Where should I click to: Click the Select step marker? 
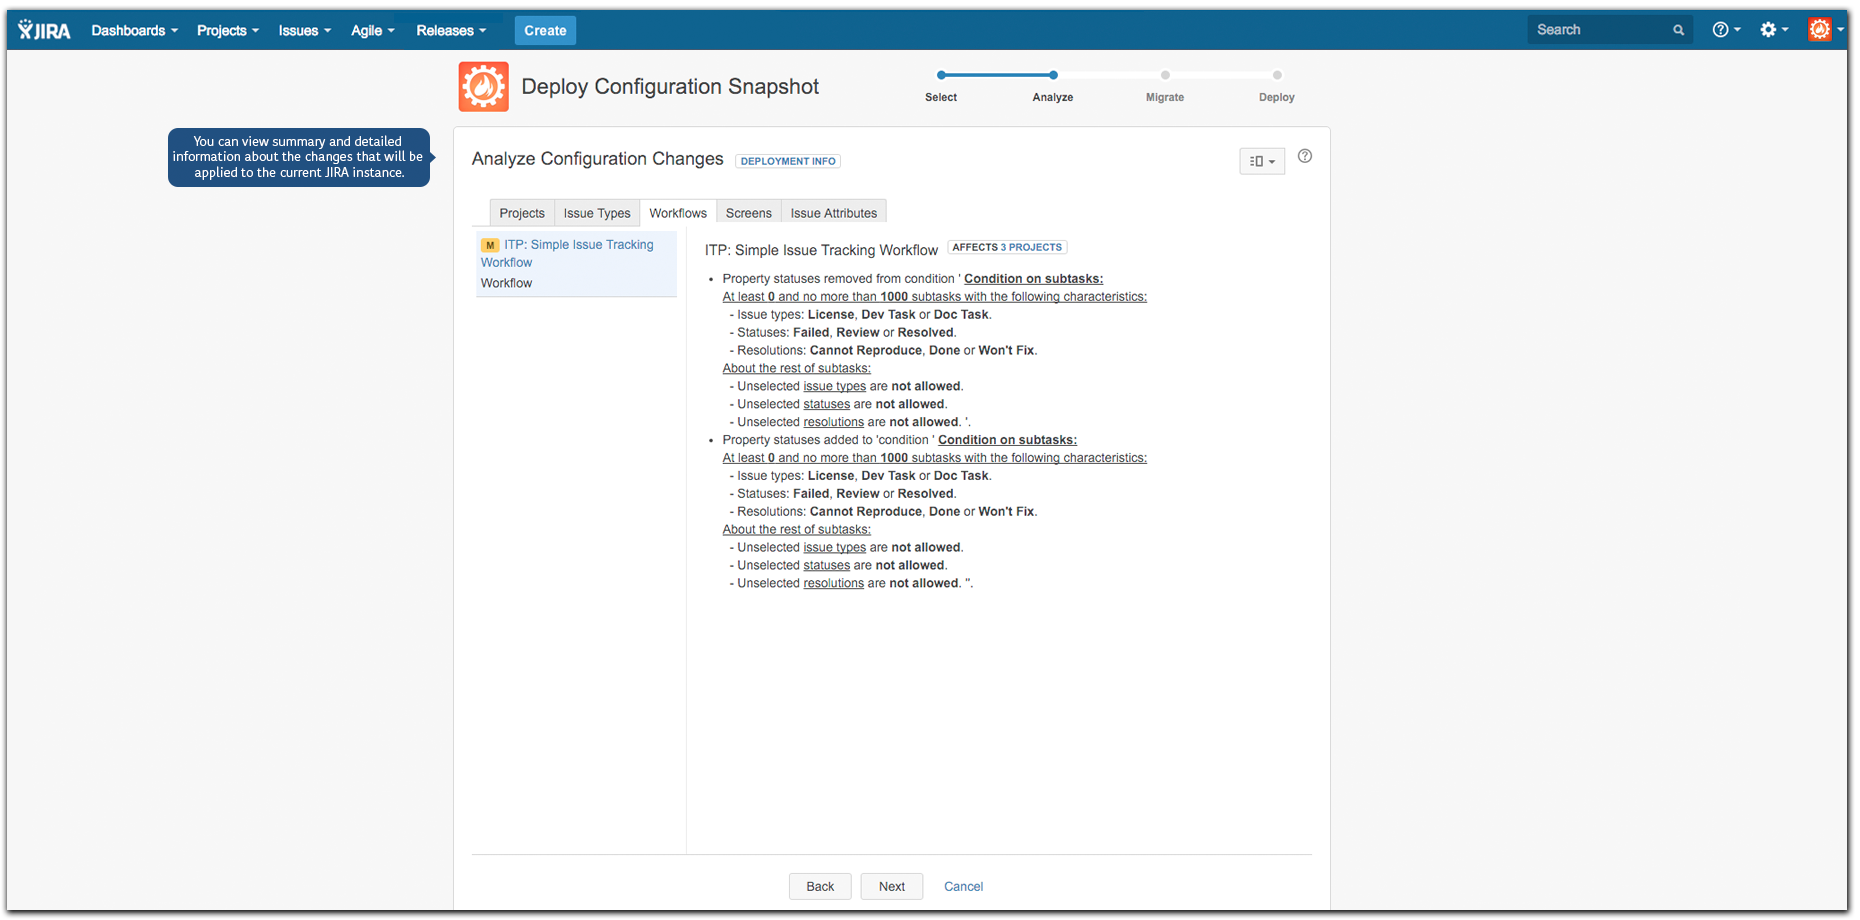(x=941, y=75)
